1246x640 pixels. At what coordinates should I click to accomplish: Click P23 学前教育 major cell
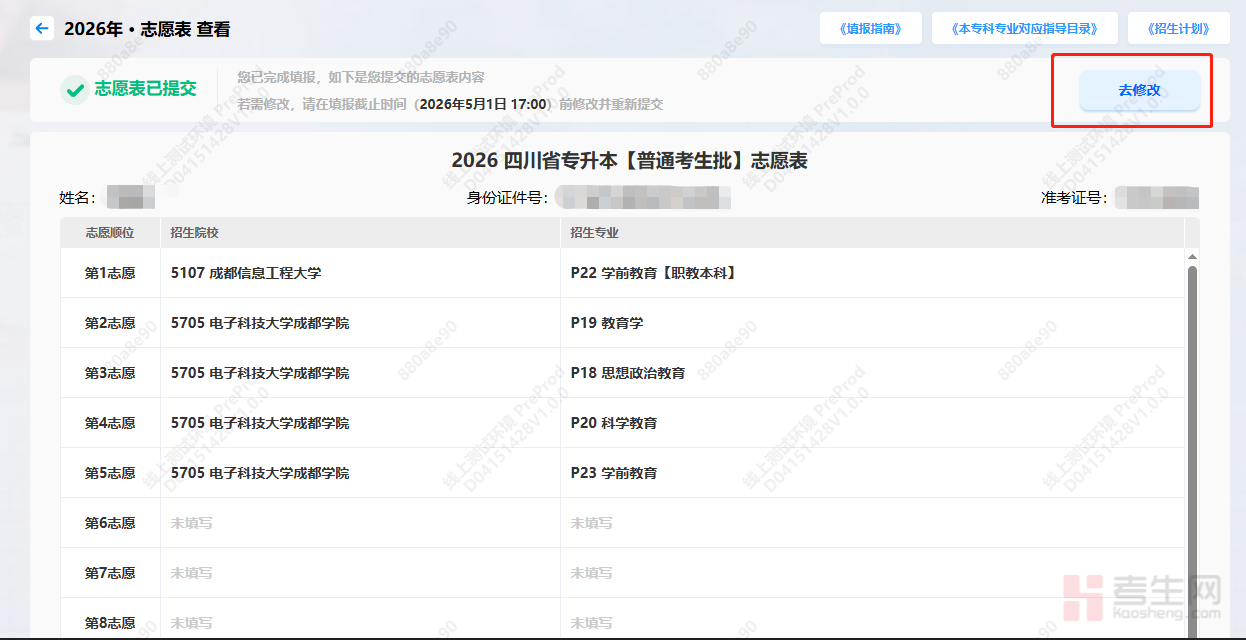[614, 473]
